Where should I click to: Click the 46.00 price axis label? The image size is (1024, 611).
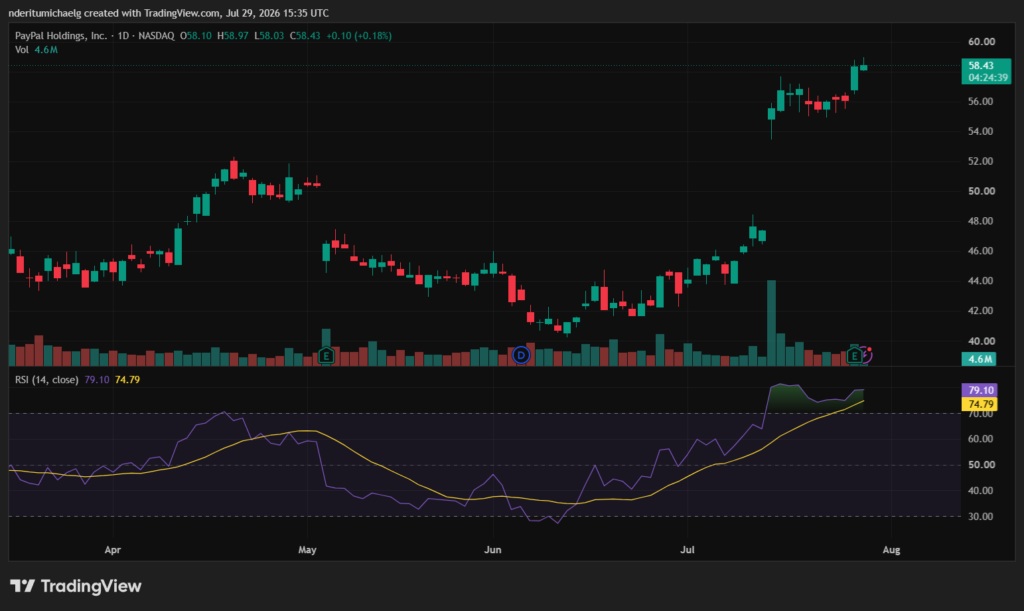click(981, 251)
